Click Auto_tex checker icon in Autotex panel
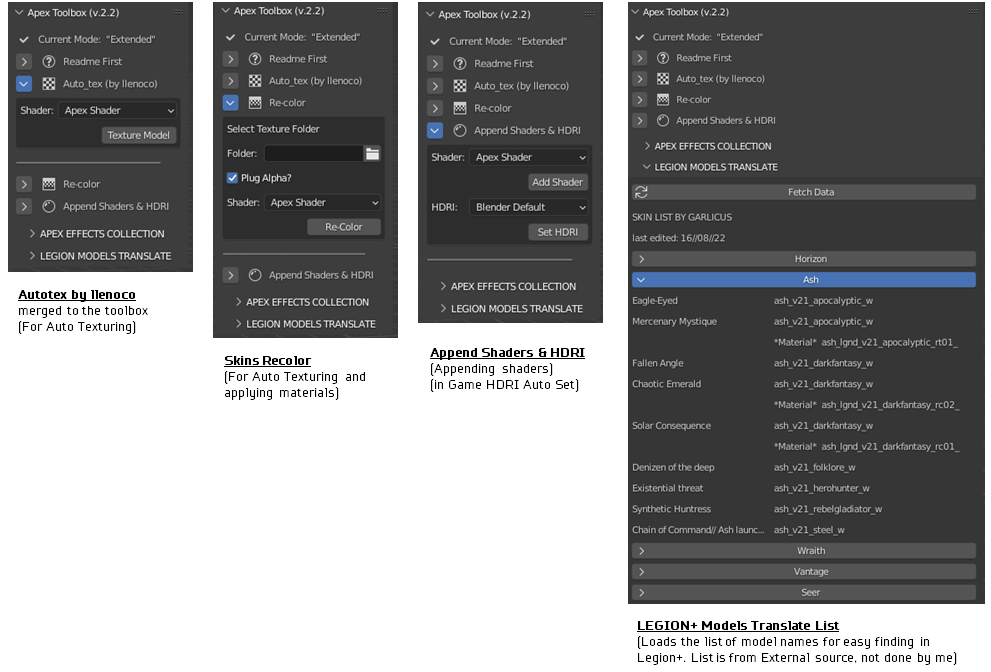This screenshot has height=672, width=991. pyautogui.click(x=49, y=83)
